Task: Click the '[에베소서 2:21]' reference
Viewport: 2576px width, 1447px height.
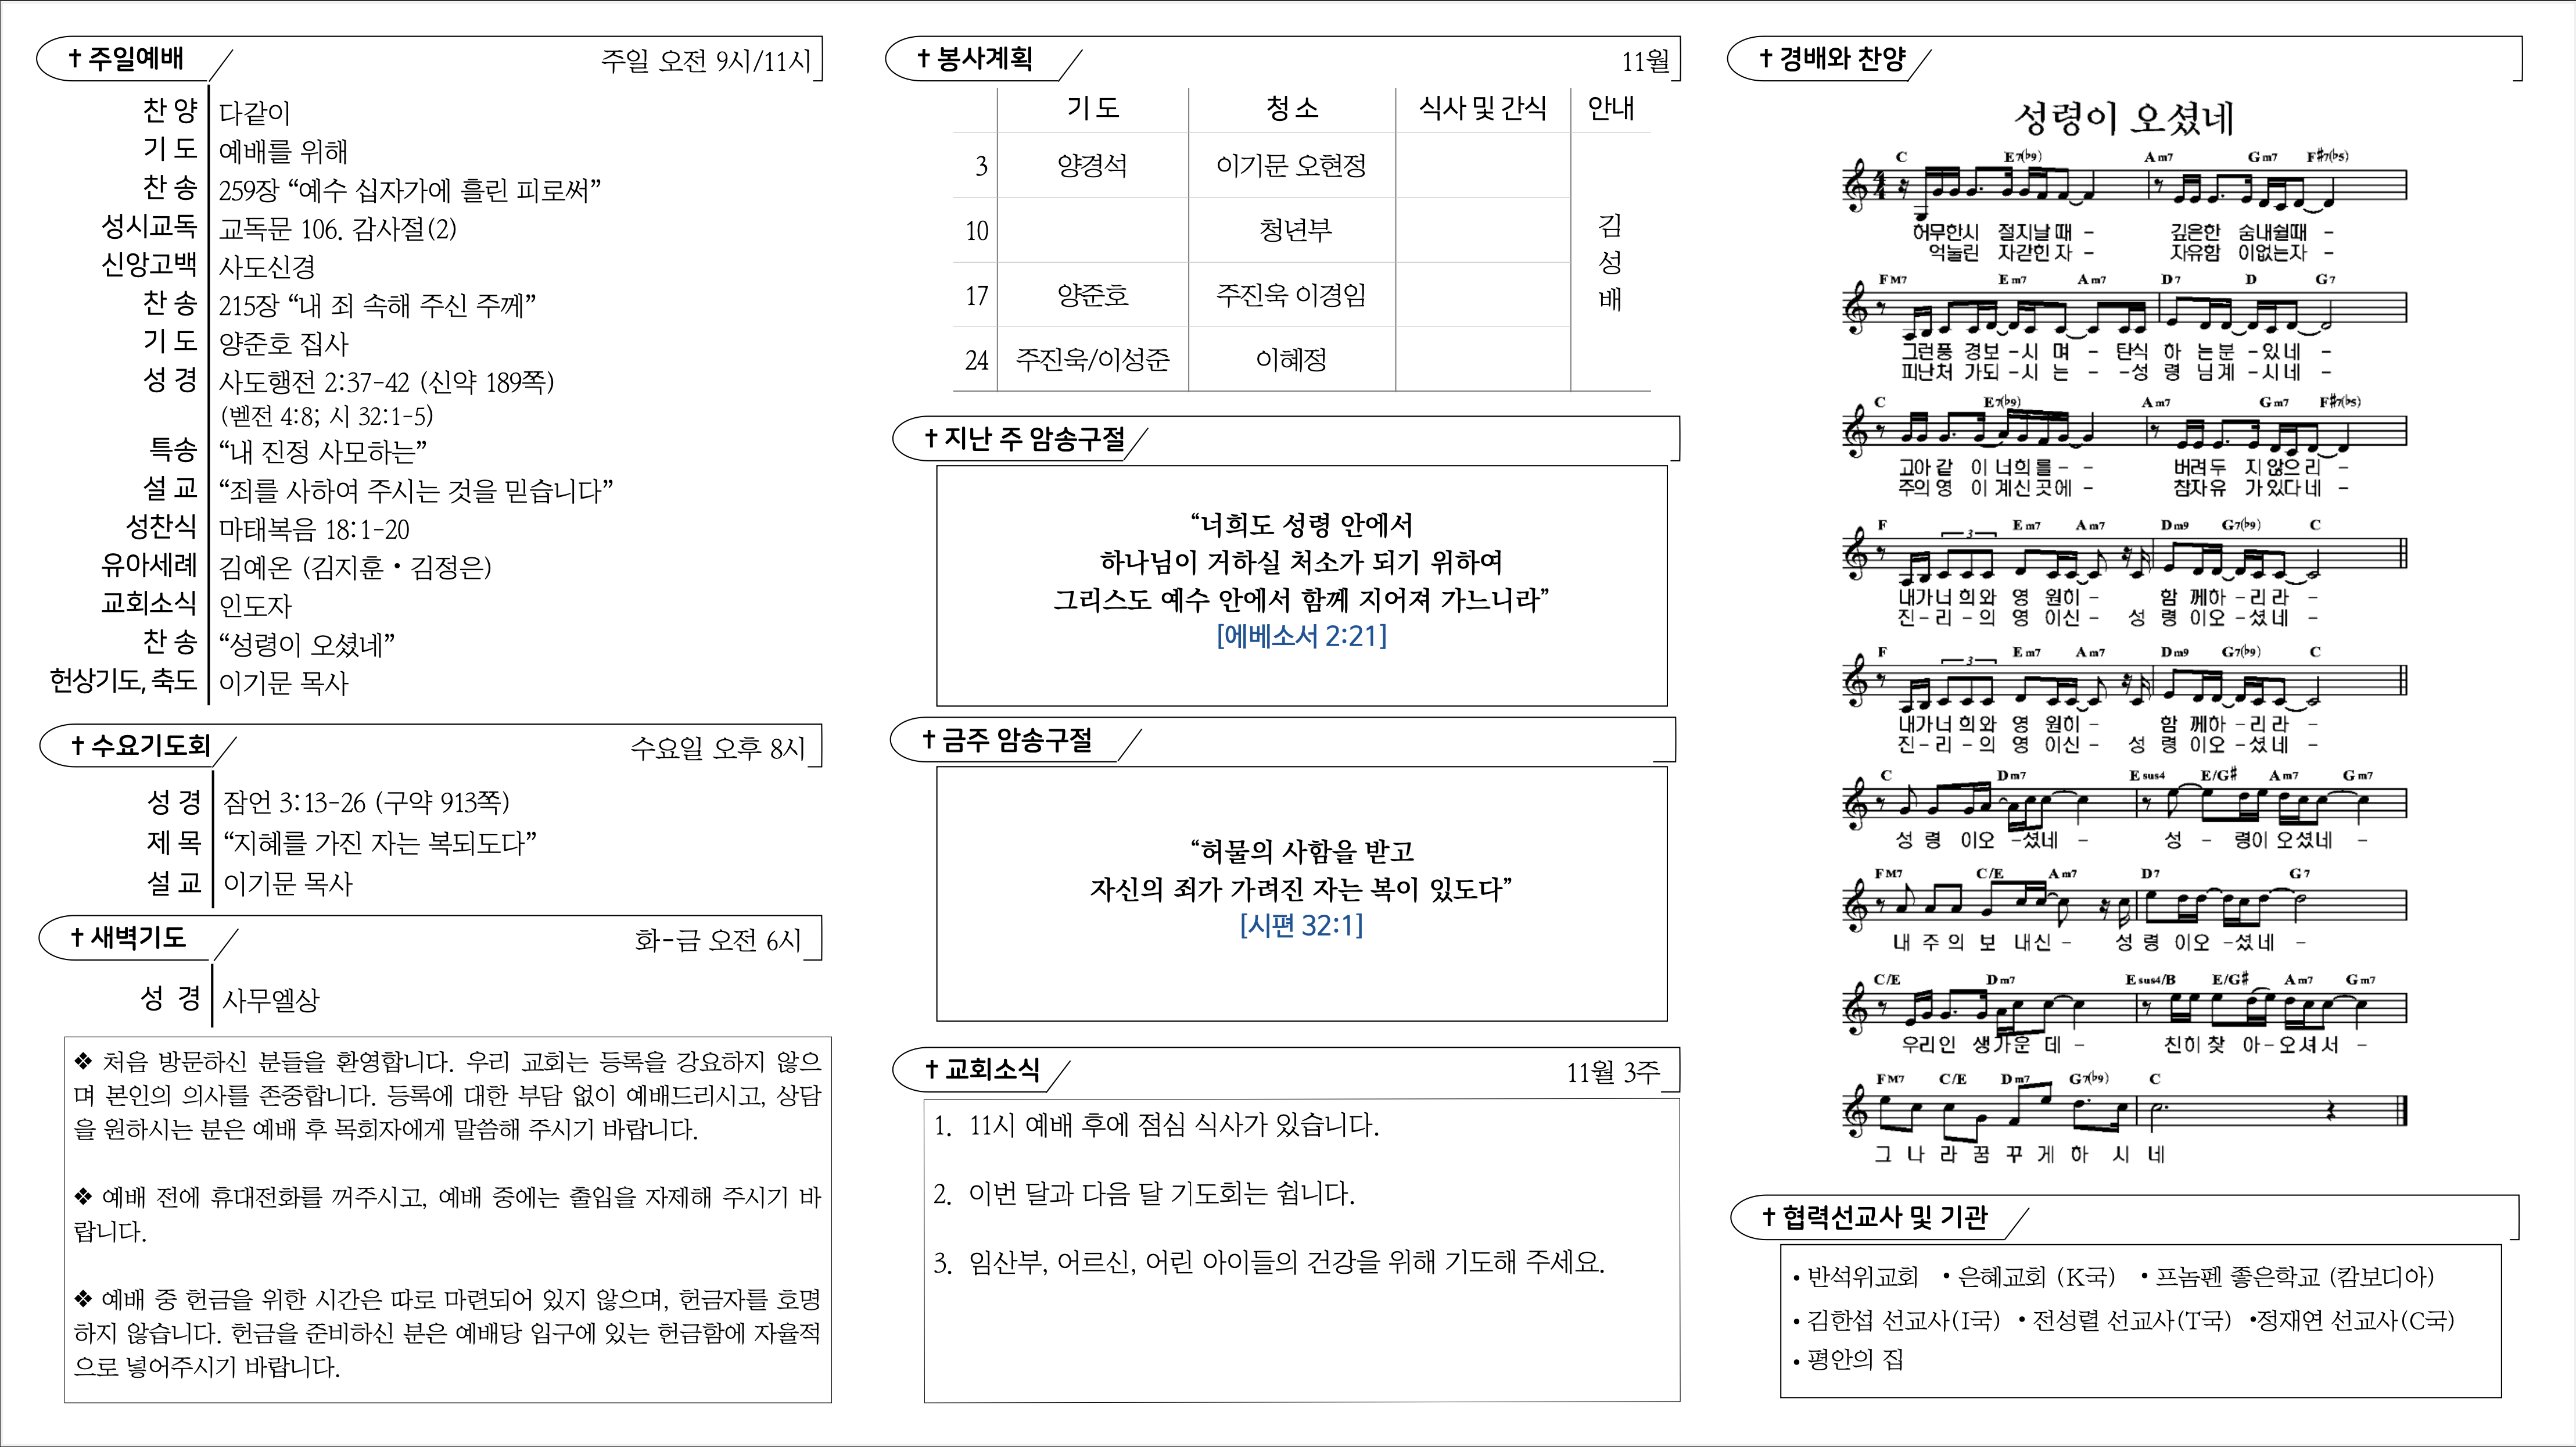Action: [x=1301, y=636]
